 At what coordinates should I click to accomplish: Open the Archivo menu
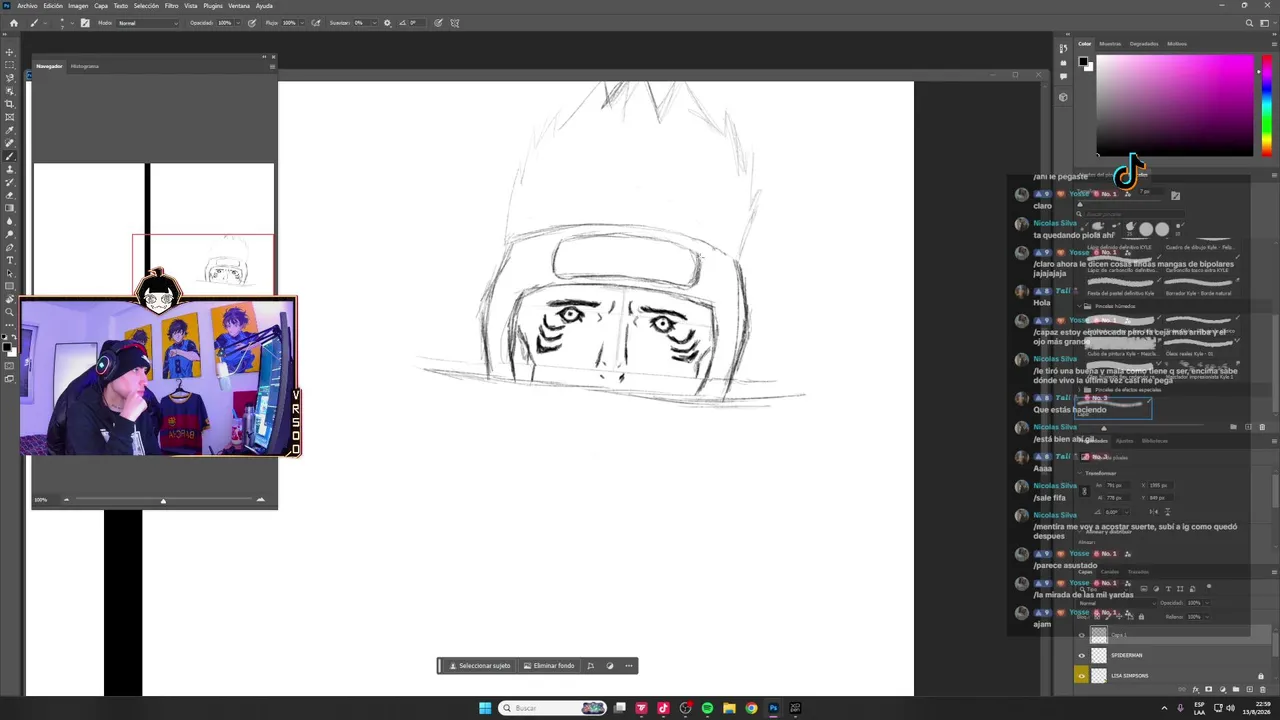pos(27,6)
